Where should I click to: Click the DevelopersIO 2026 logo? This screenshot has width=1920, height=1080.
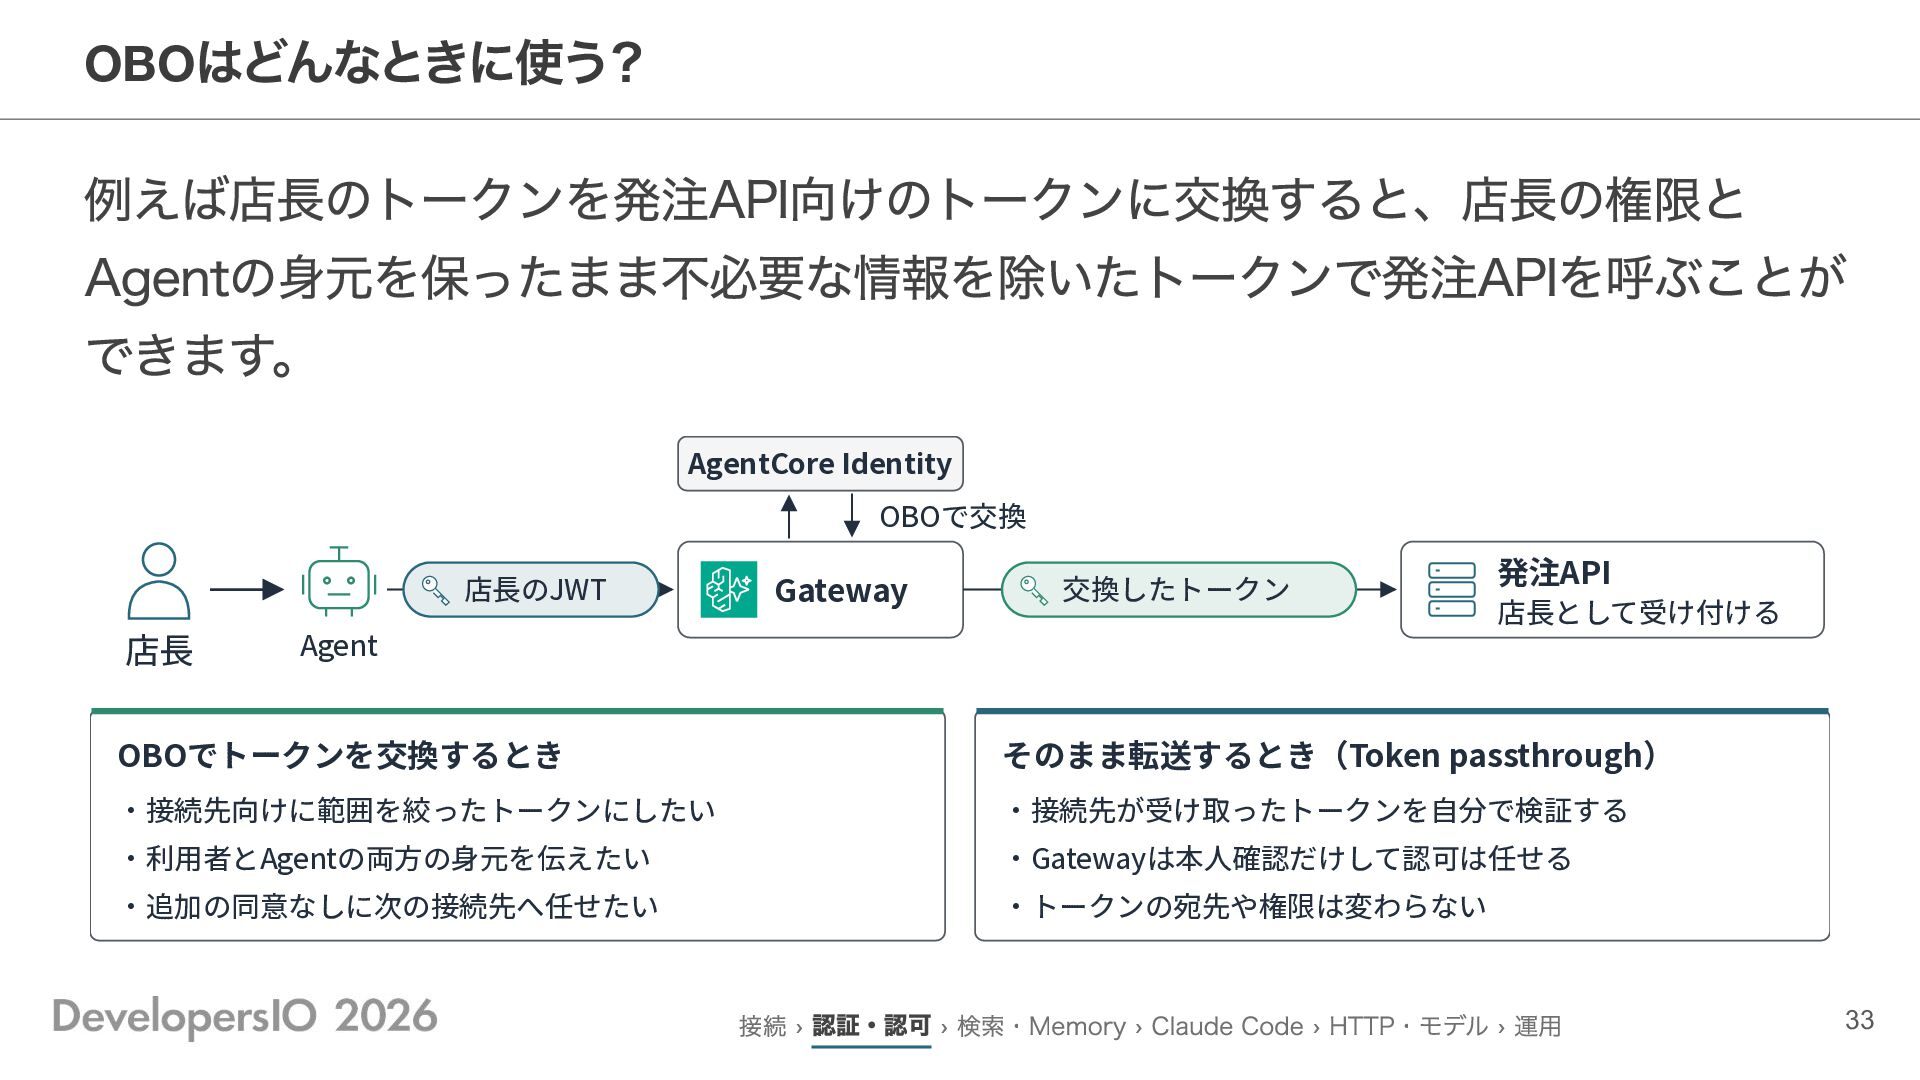point(245,1017)
